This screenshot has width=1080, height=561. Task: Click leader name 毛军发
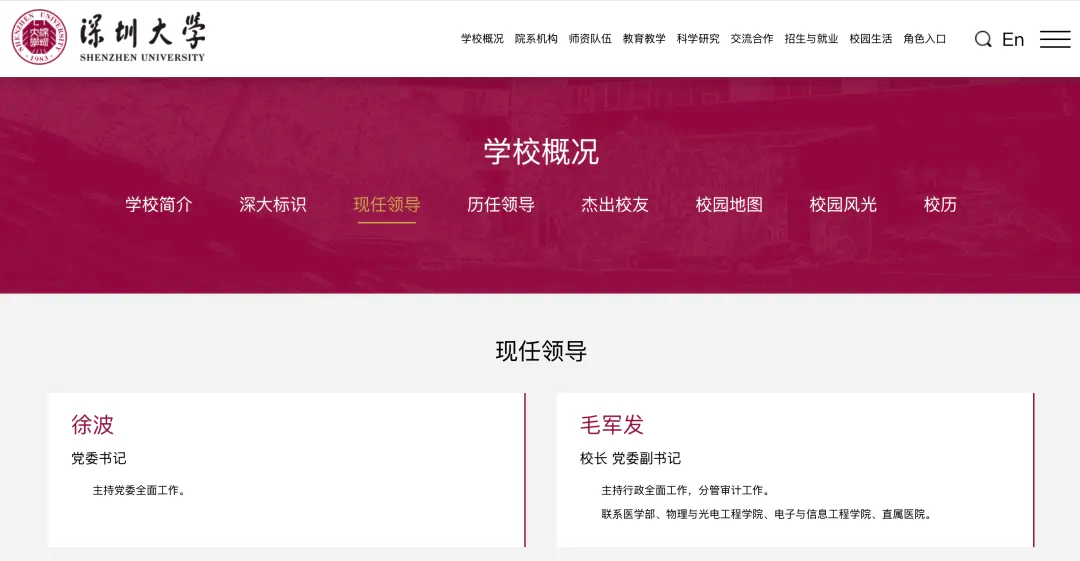click(612, 425)
